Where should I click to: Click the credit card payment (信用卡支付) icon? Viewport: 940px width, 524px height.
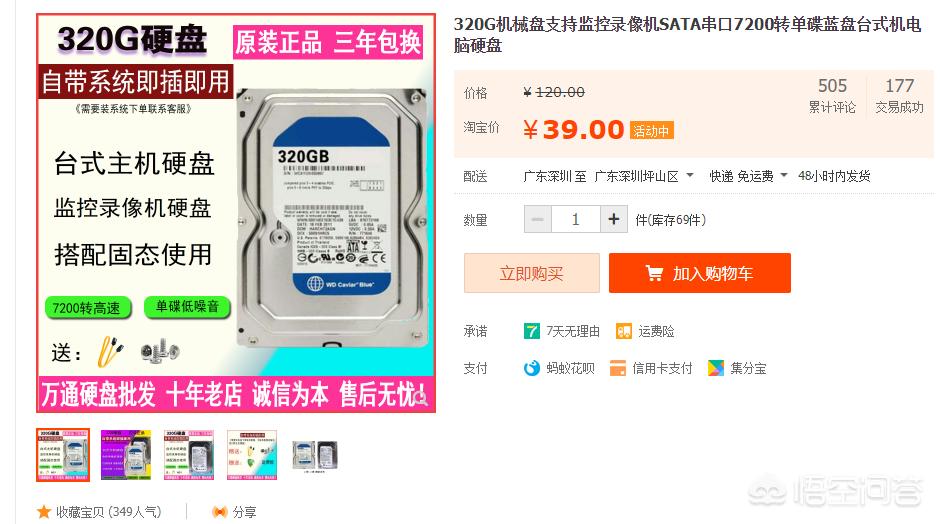(617, 368)
